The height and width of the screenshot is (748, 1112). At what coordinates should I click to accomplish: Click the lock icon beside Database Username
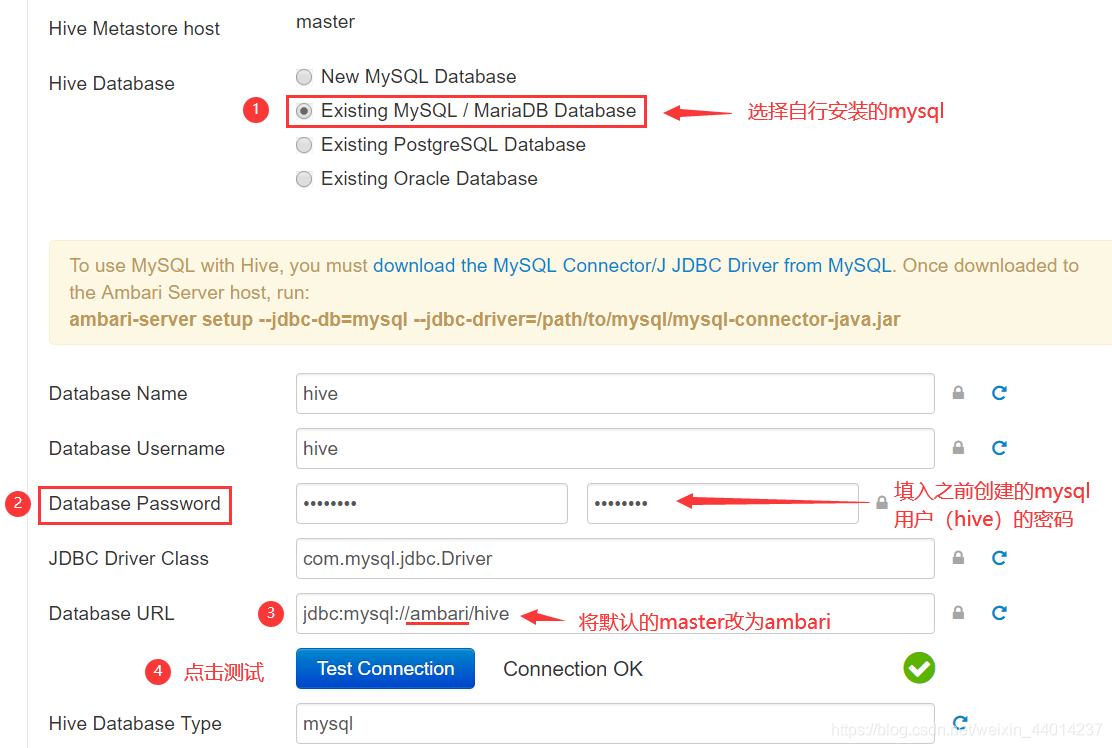(x=958, y=447)
